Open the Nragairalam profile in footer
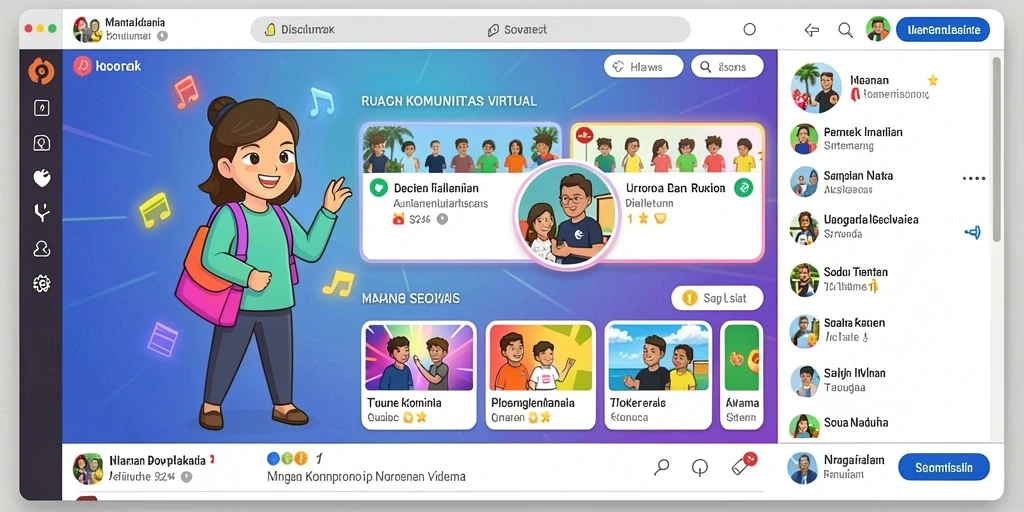 (x=837, y=468)
